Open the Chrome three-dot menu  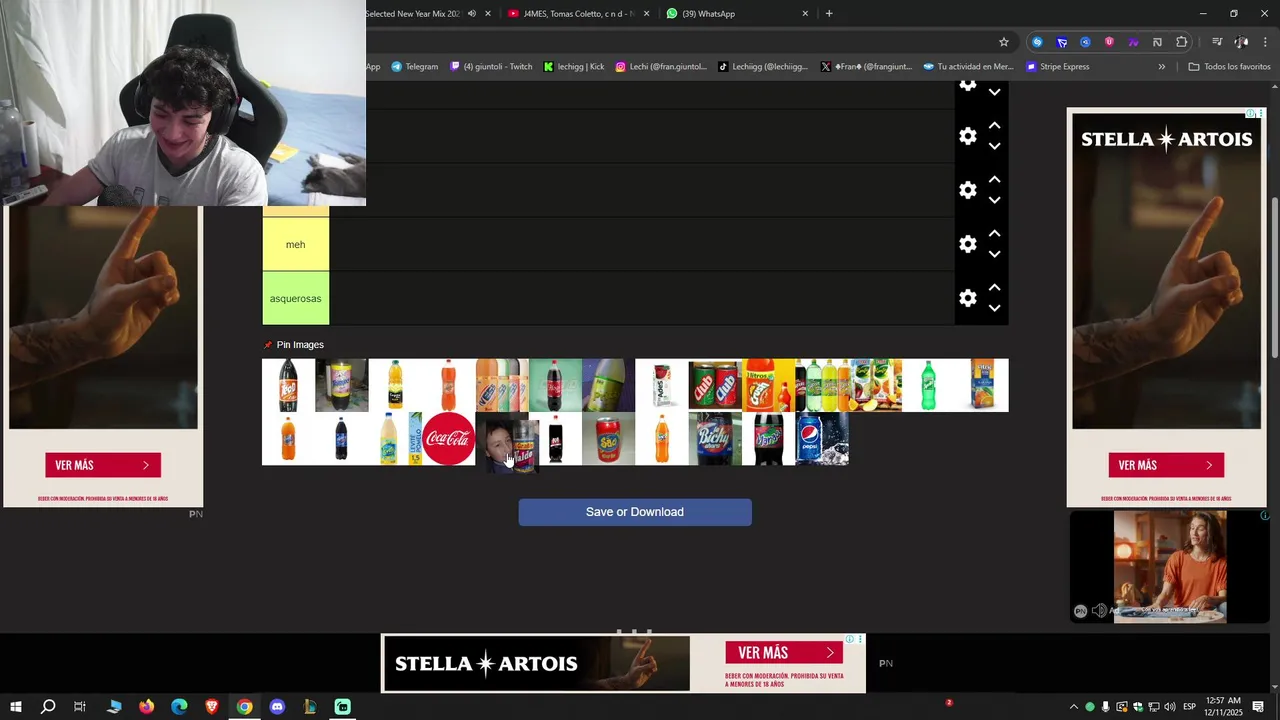click(1265, 42)
